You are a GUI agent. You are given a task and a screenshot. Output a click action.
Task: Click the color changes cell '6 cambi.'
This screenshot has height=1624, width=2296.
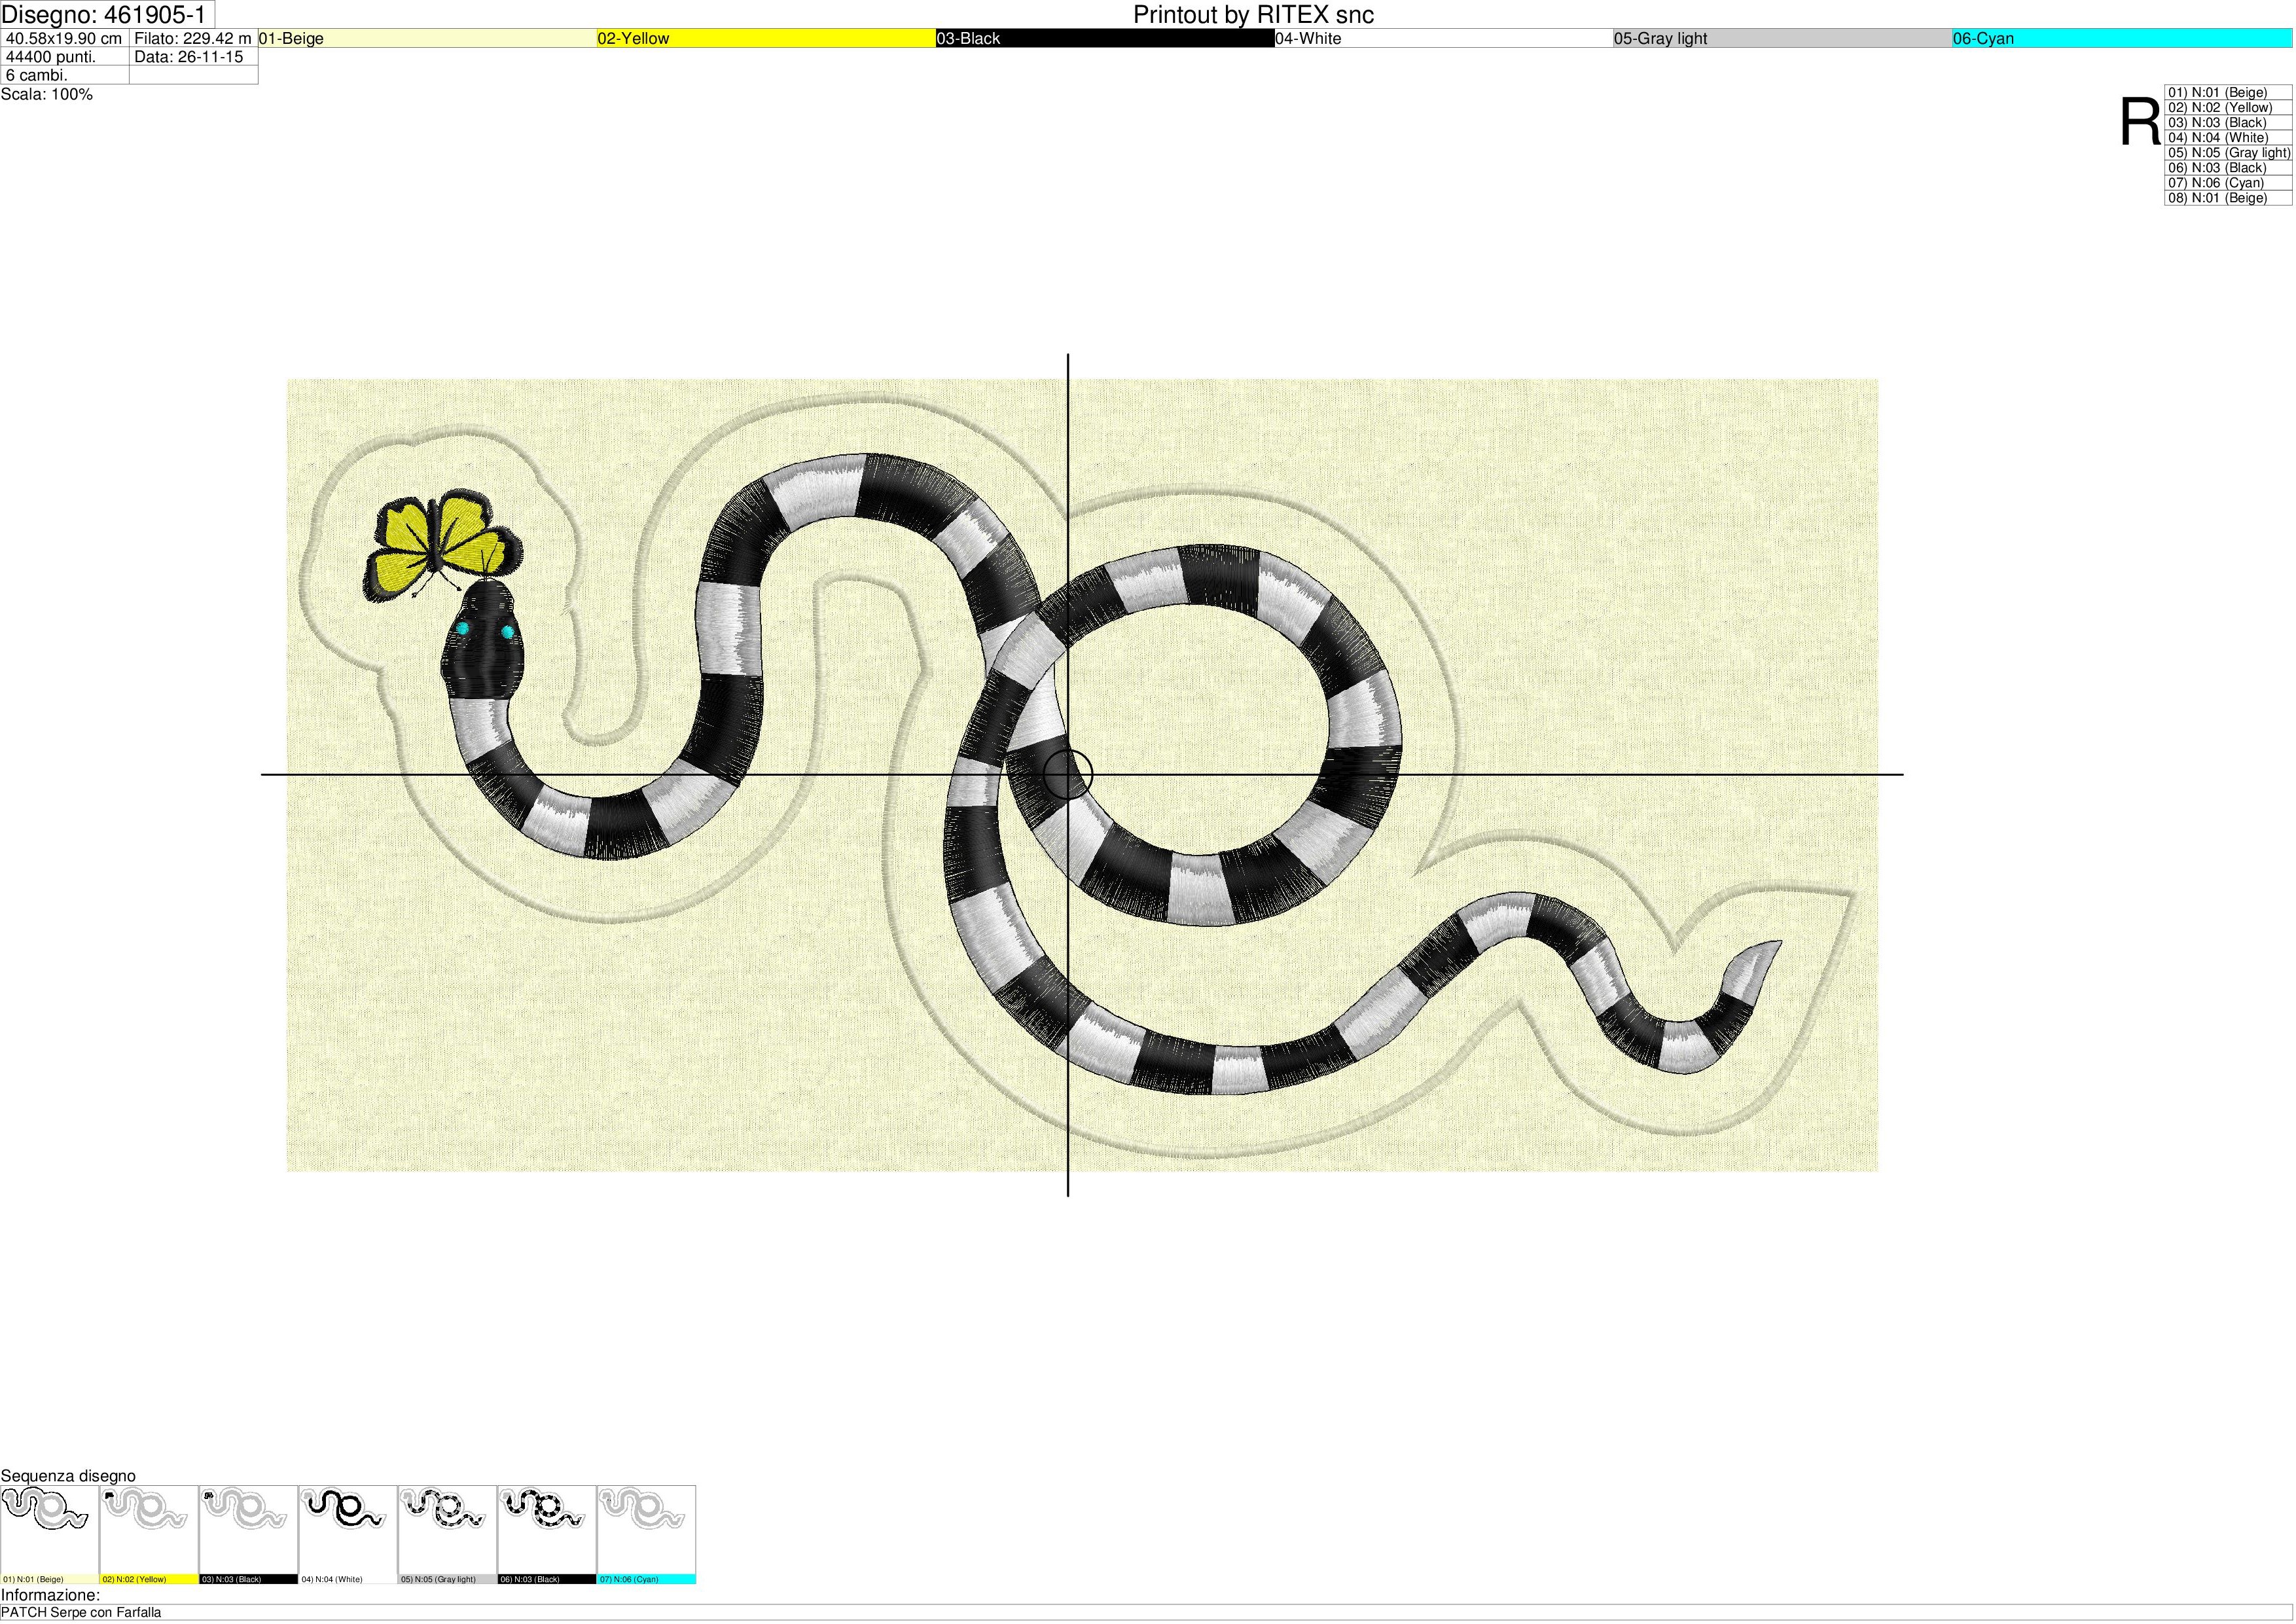click(65, 75)
